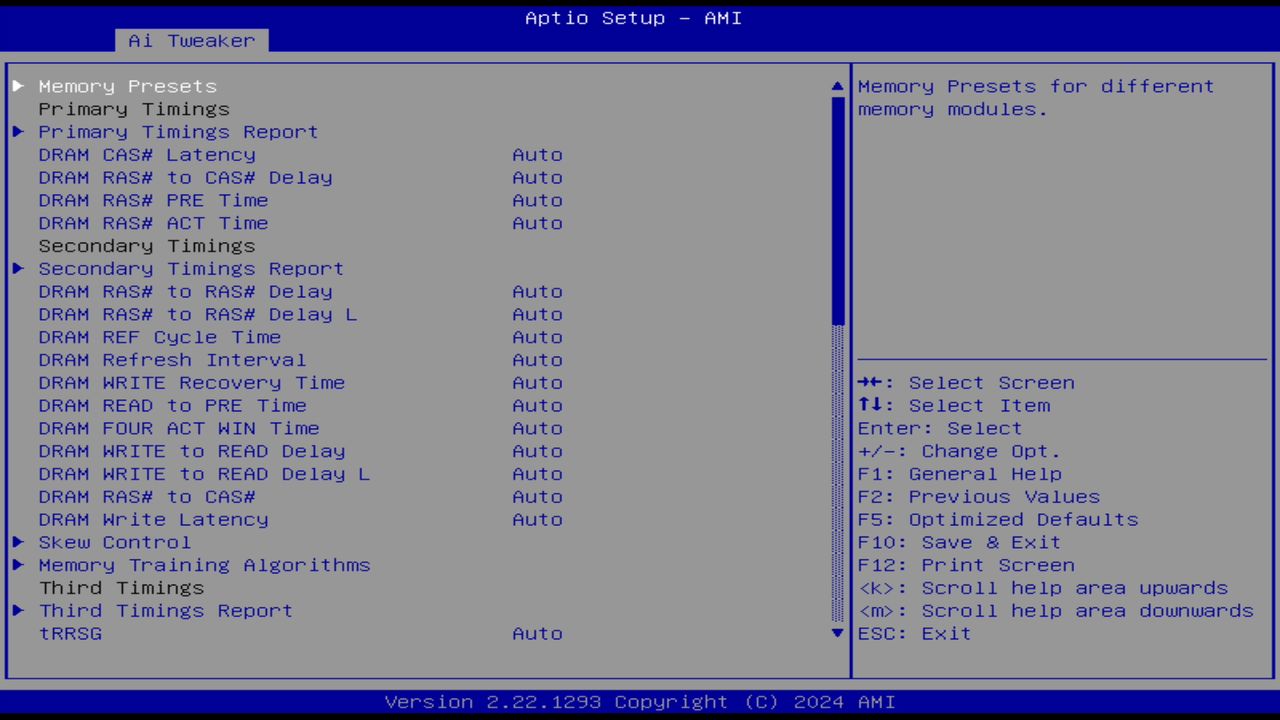Screen dimensions: 1280x720
Task: Change DRAM FOUR ACT WIN Time value
Action: click(x=537, y=429)
